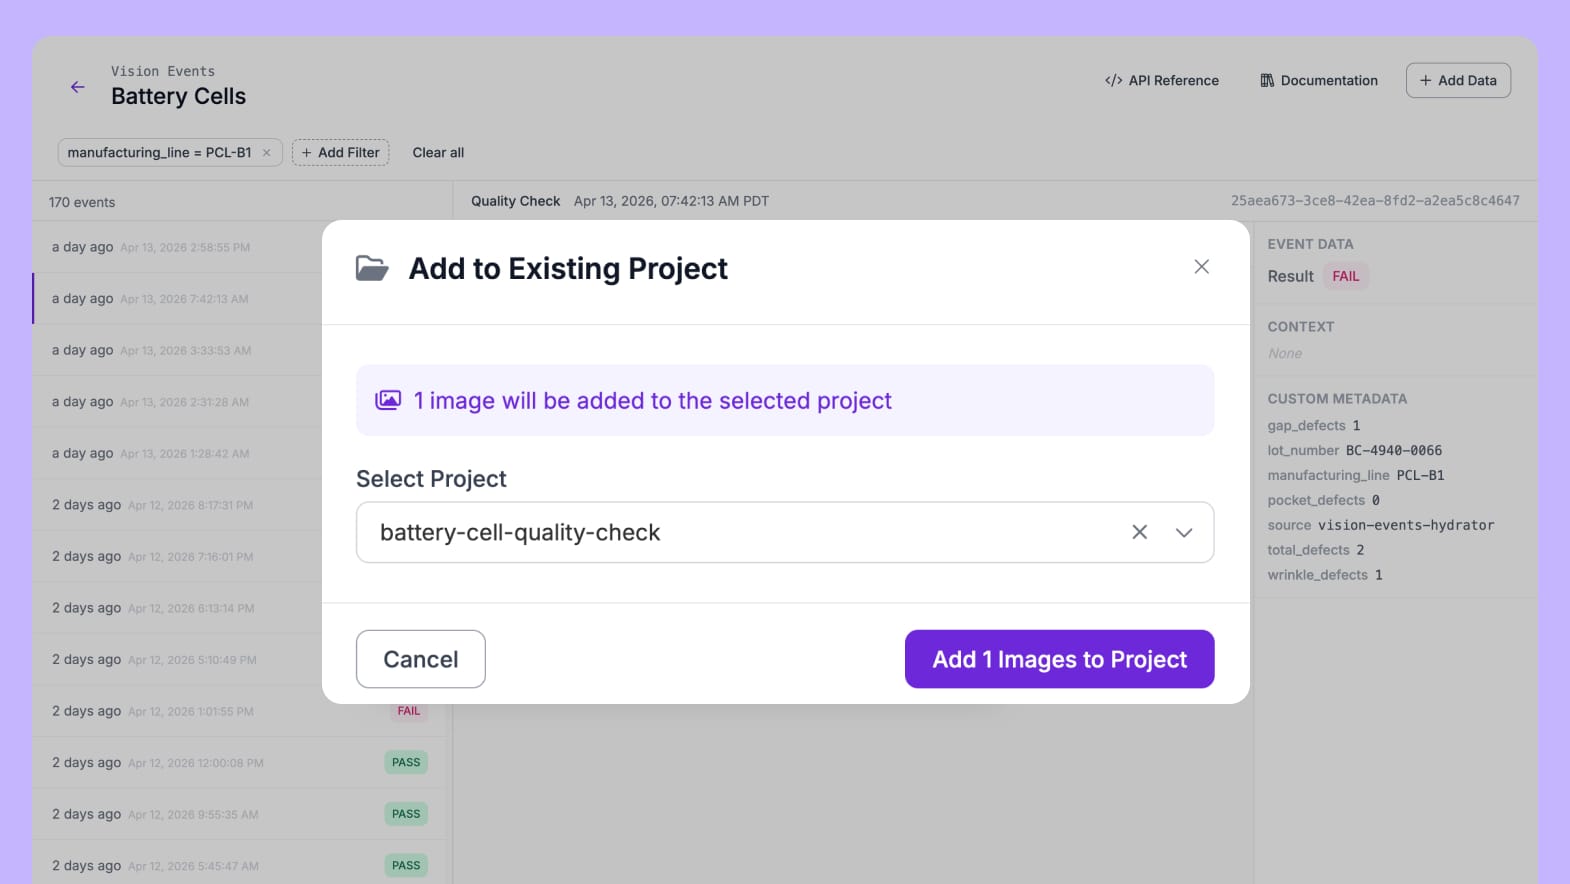Click the back arrow beside Battery Cells
Image resolution: width=1570 pixels, height=884 pixels.
coord(77,87)
